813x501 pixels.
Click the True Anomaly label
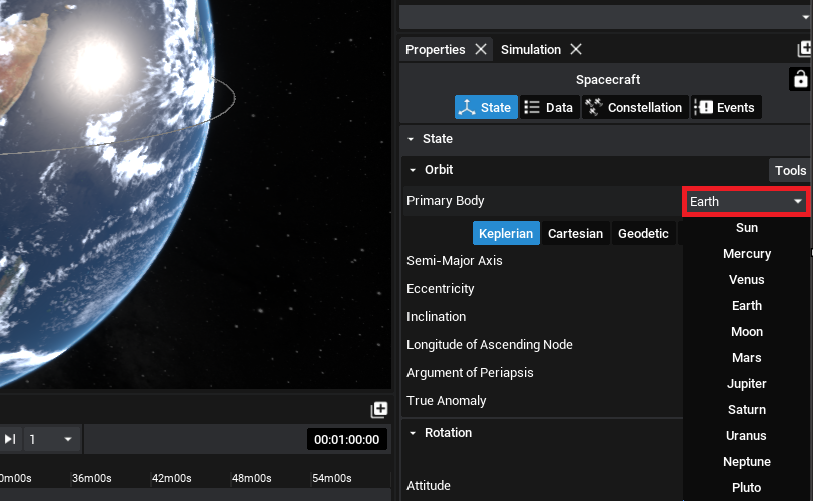(446, 400)
